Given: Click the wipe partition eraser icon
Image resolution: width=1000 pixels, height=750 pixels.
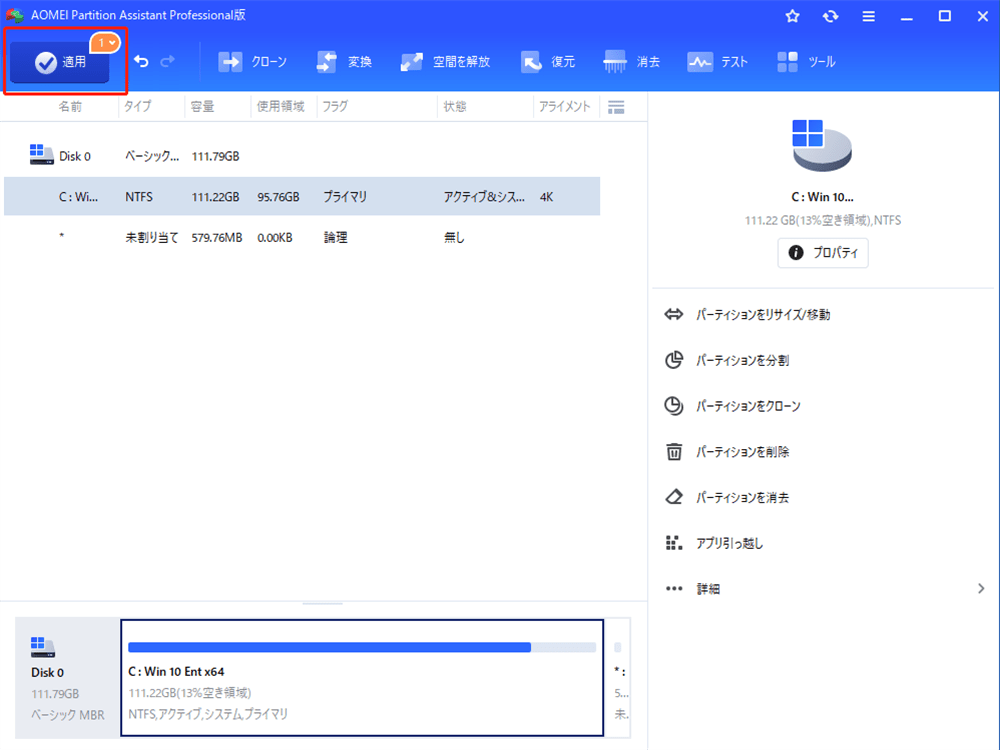Looking at the screenshot, I should (674, 497).
